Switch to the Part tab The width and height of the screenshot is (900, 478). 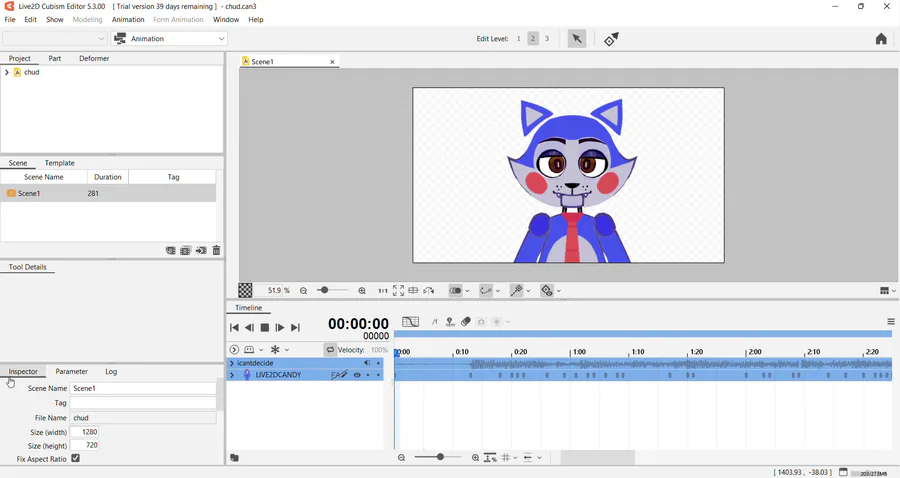pos(55,59)
